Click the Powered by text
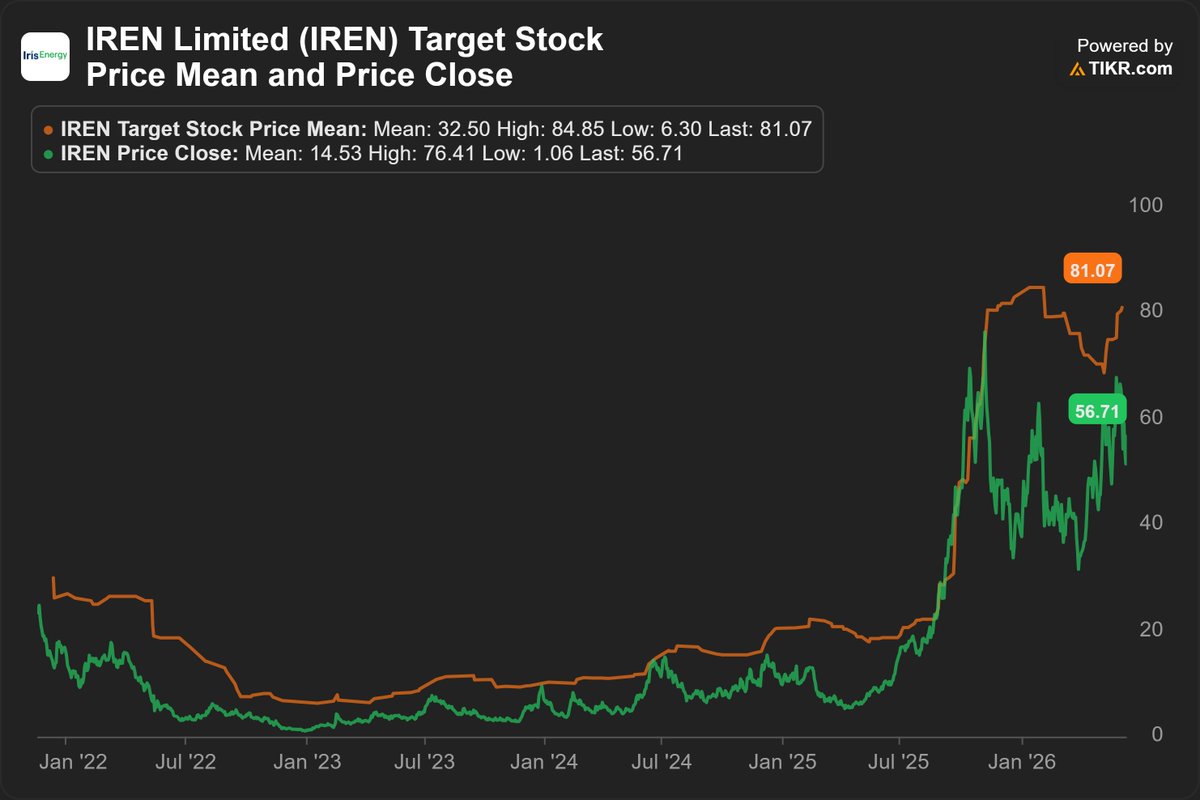This screenshot has width=1200, height=800. 1125,46
